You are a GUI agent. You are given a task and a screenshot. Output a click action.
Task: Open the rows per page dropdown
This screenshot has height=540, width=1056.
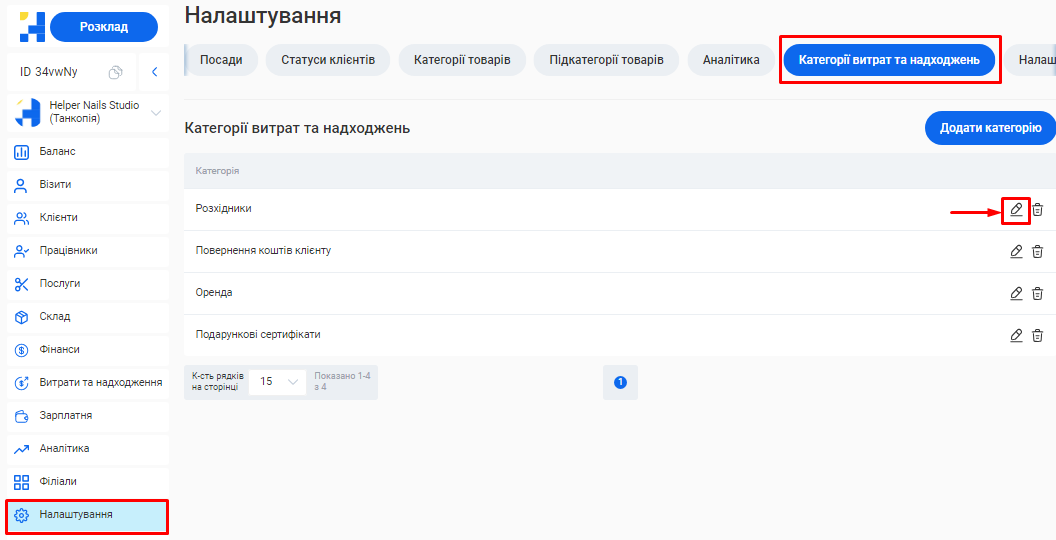click(277, 382)
